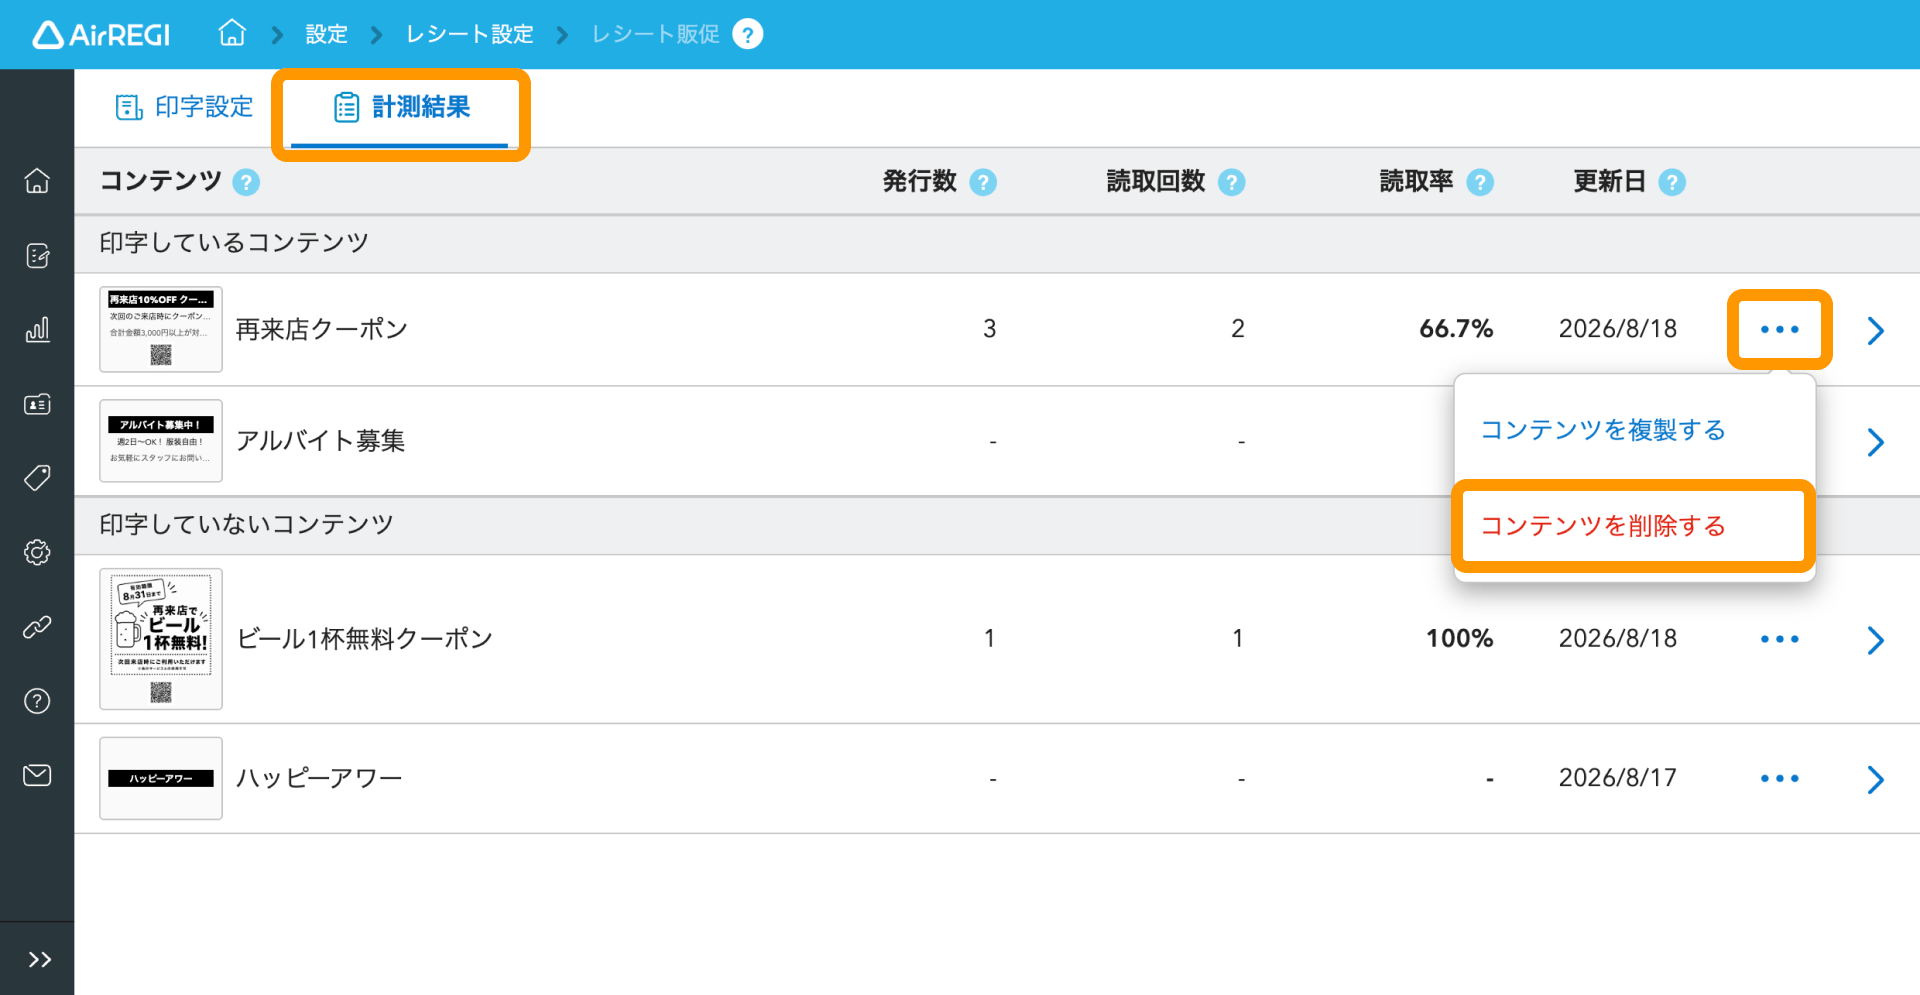Open more options for 再来店クーポン

coord(1780,329)
